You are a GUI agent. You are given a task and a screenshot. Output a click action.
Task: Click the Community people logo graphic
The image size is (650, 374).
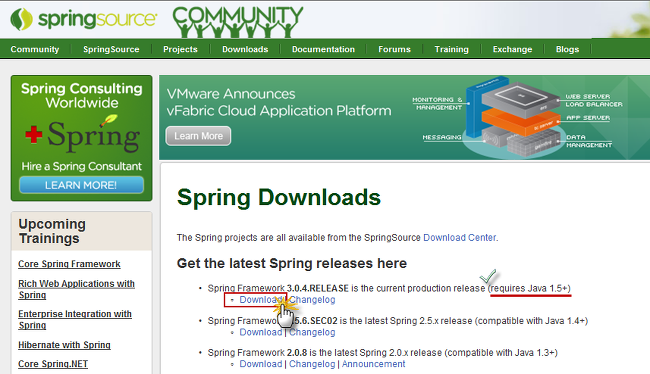pos(238,22)
